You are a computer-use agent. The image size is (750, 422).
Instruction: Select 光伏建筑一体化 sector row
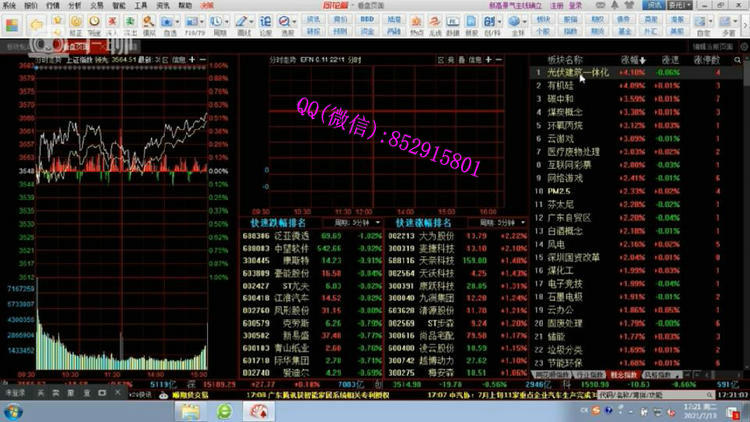(578, 72)
